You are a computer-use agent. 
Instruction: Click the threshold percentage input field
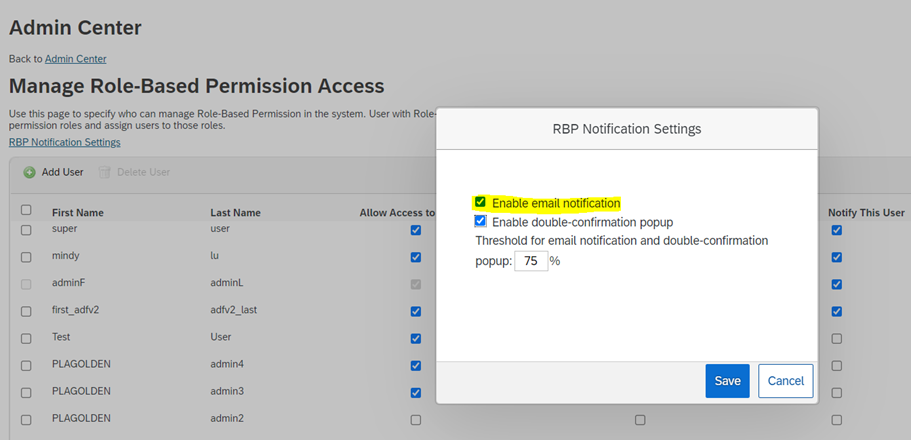point(531,261)
